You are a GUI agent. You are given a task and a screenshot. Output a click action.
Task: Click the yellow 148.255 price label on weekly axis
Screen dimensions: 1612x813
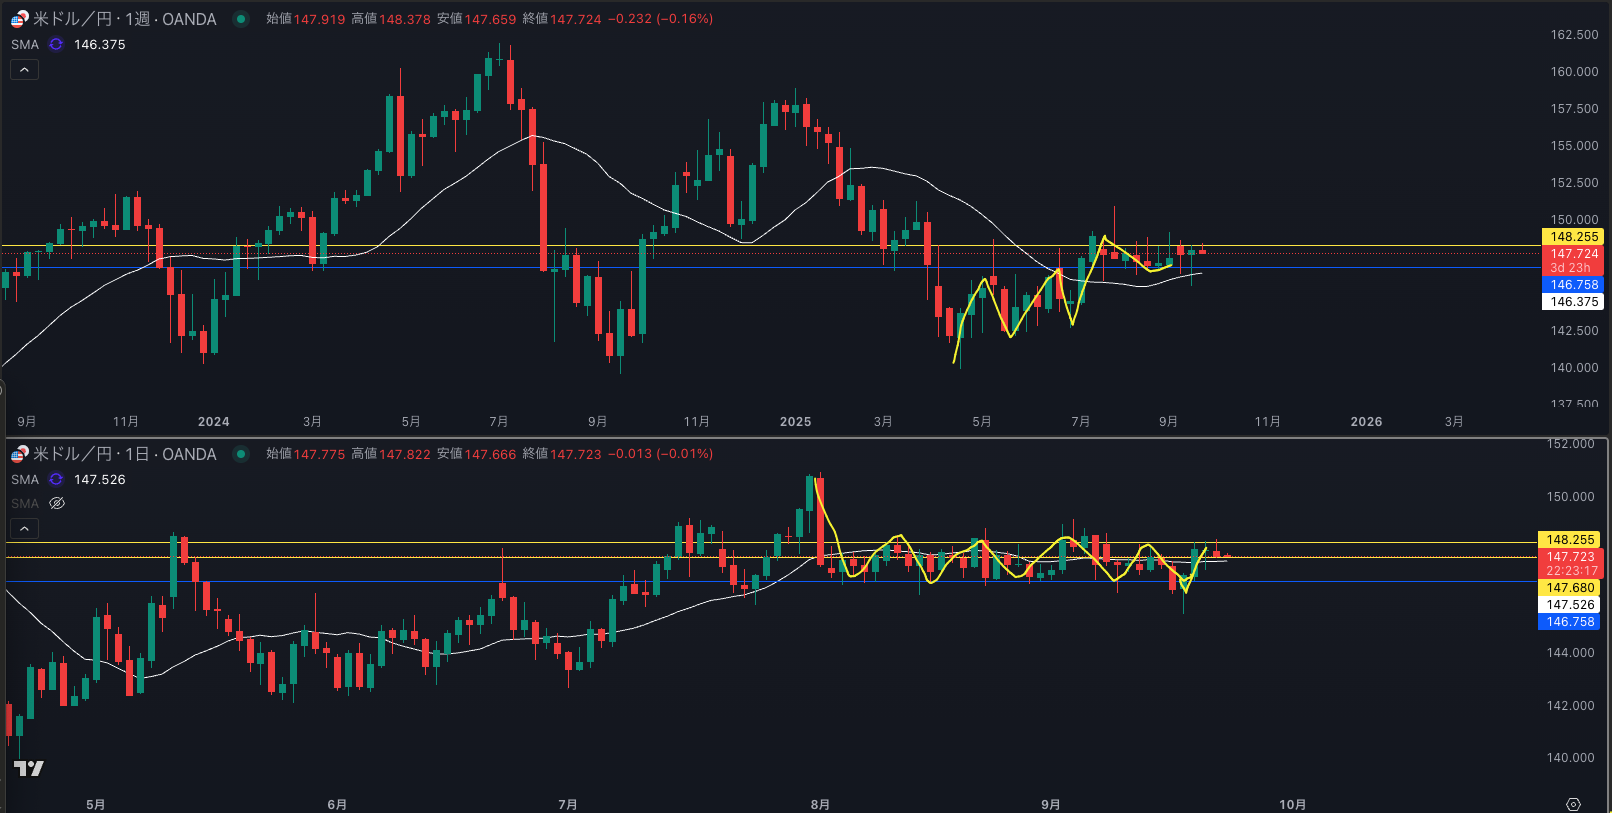1573,237
